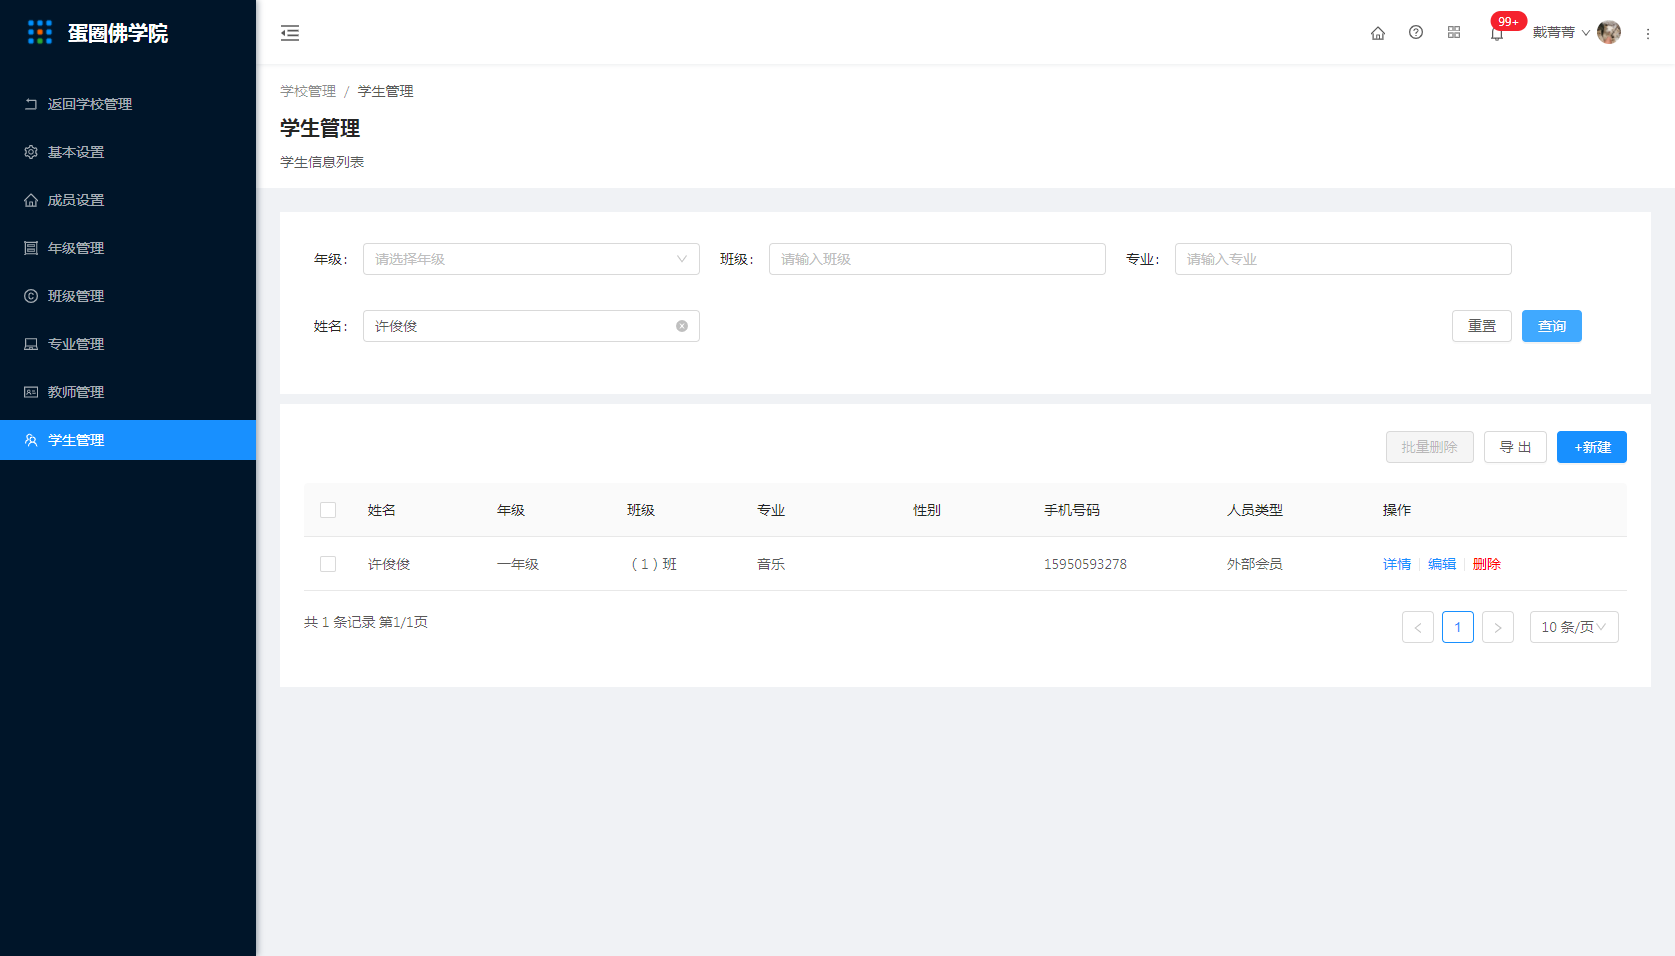The height and width of the screenshot is (956, 1675).
Task: Open notifications bell with 99+ badge
Action: click(x=1497, y=33)
